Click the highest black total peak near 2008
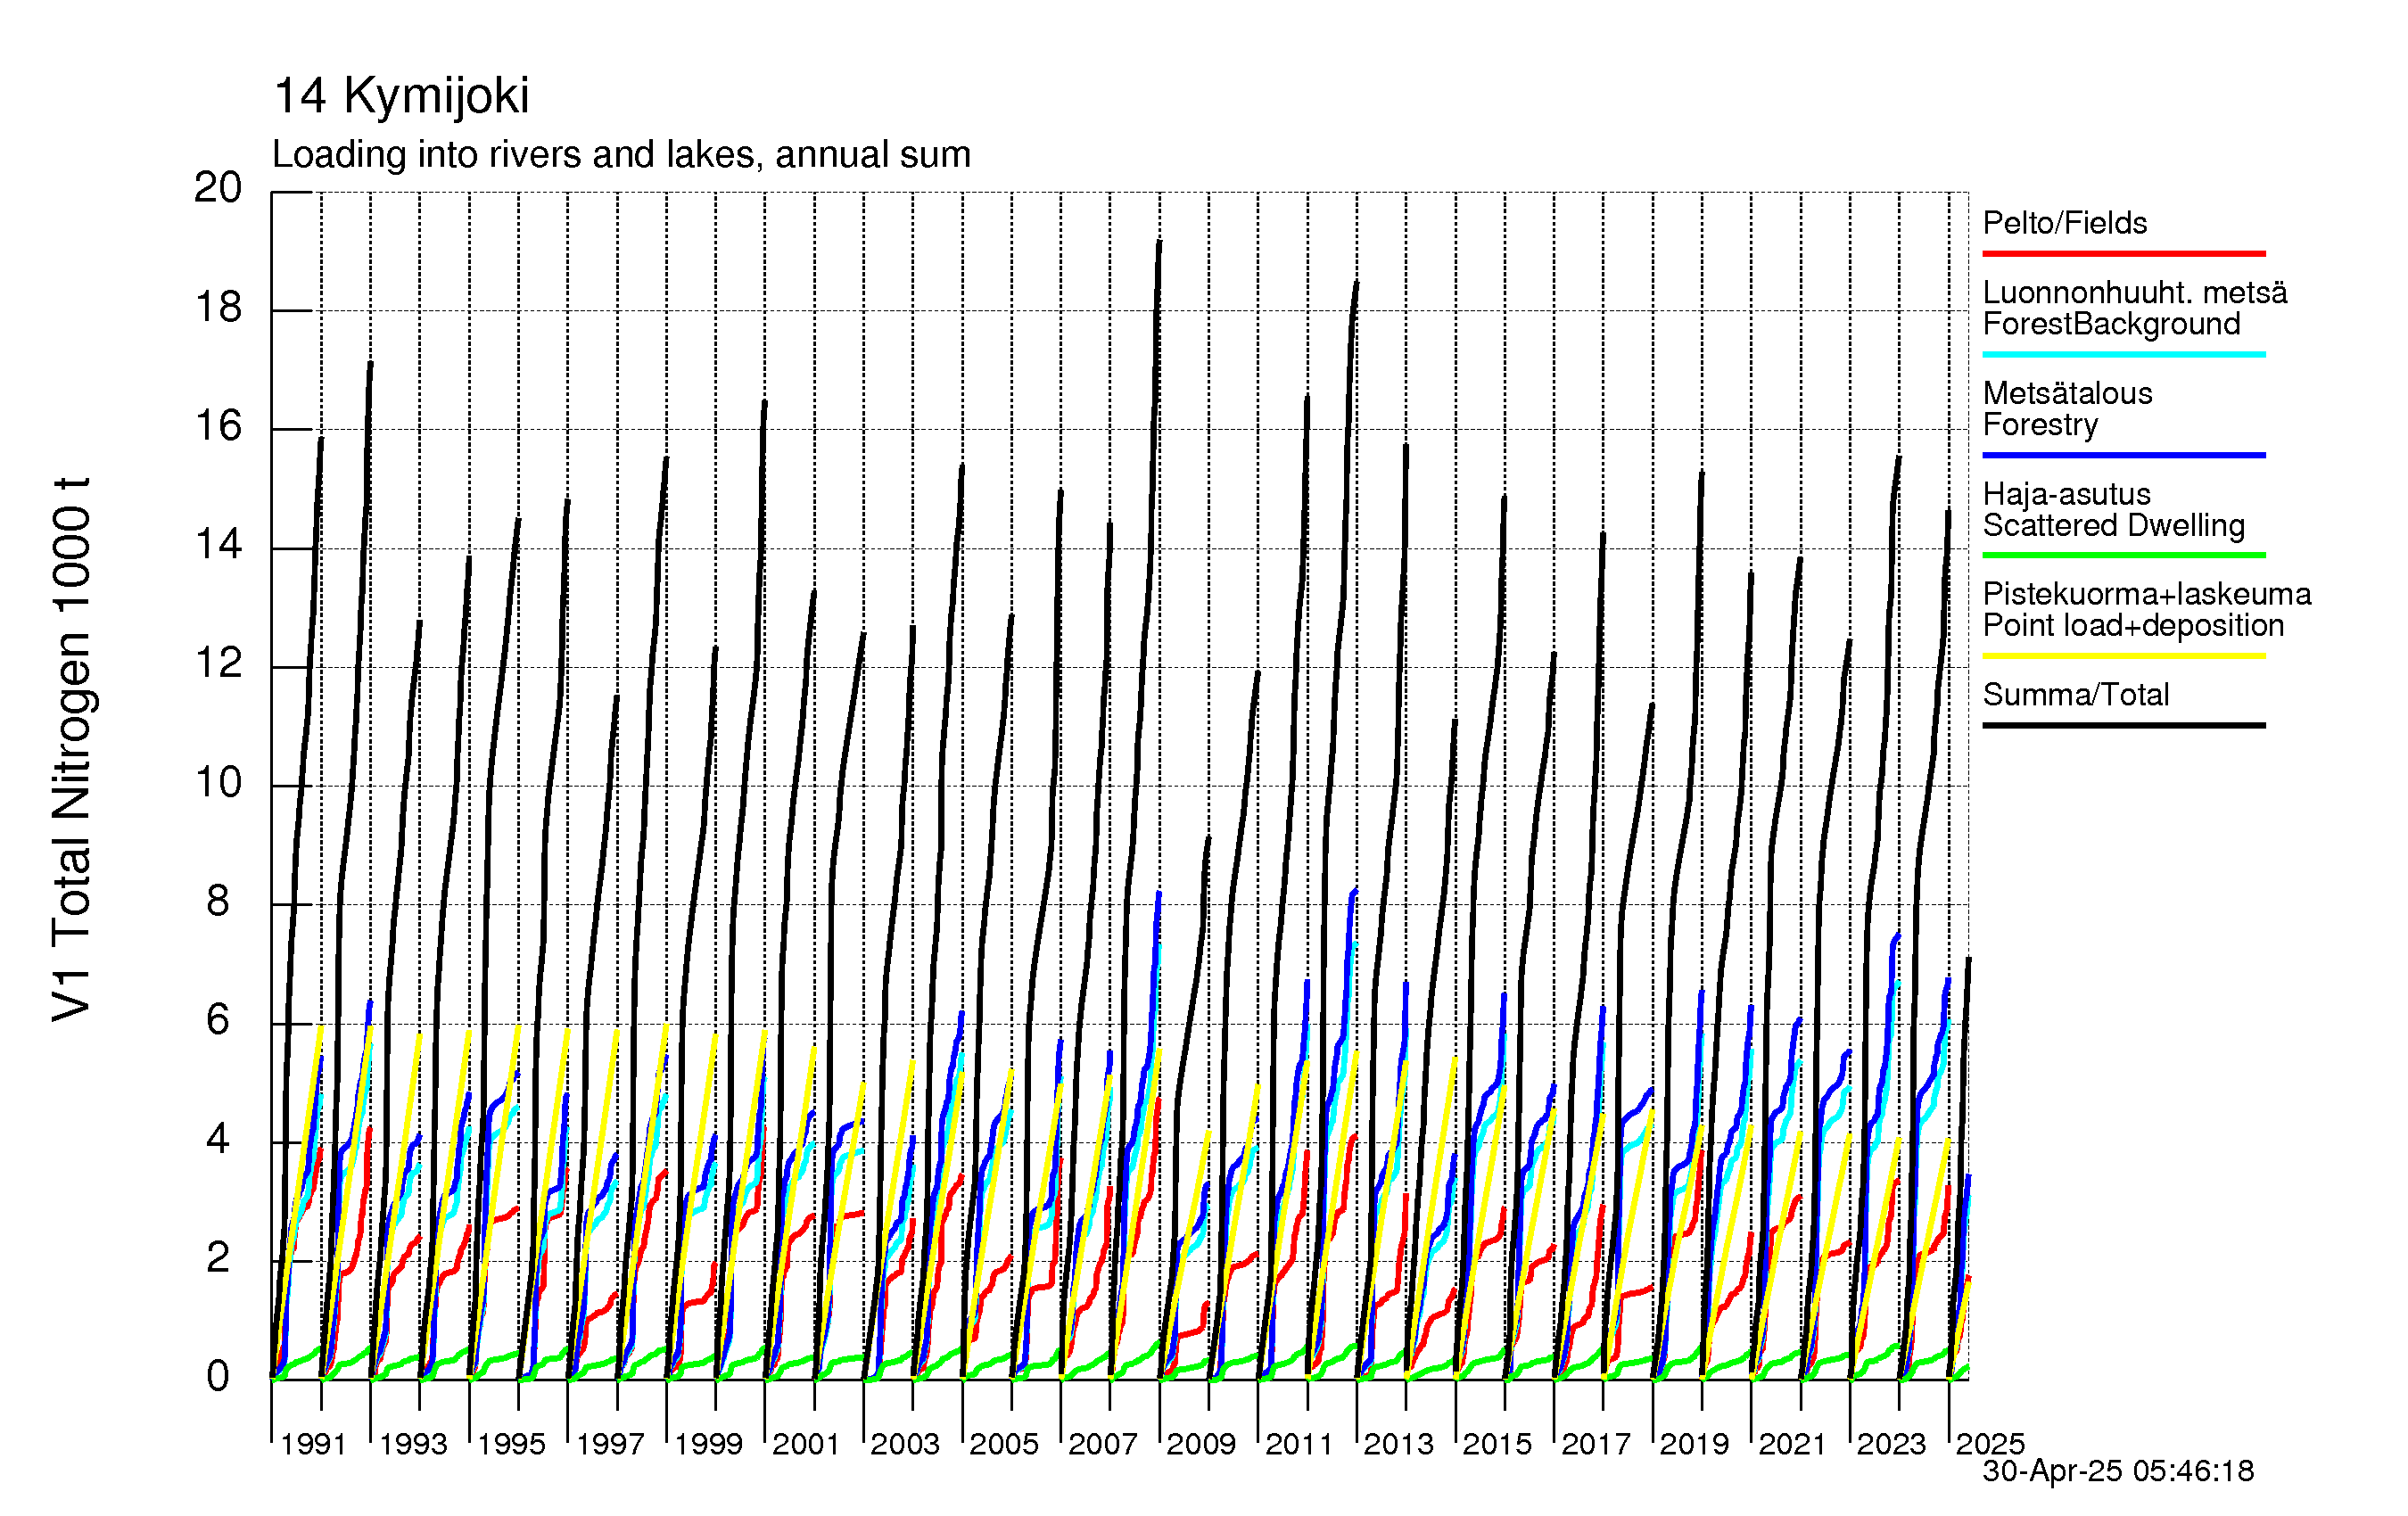 (x=1159, y=243)
